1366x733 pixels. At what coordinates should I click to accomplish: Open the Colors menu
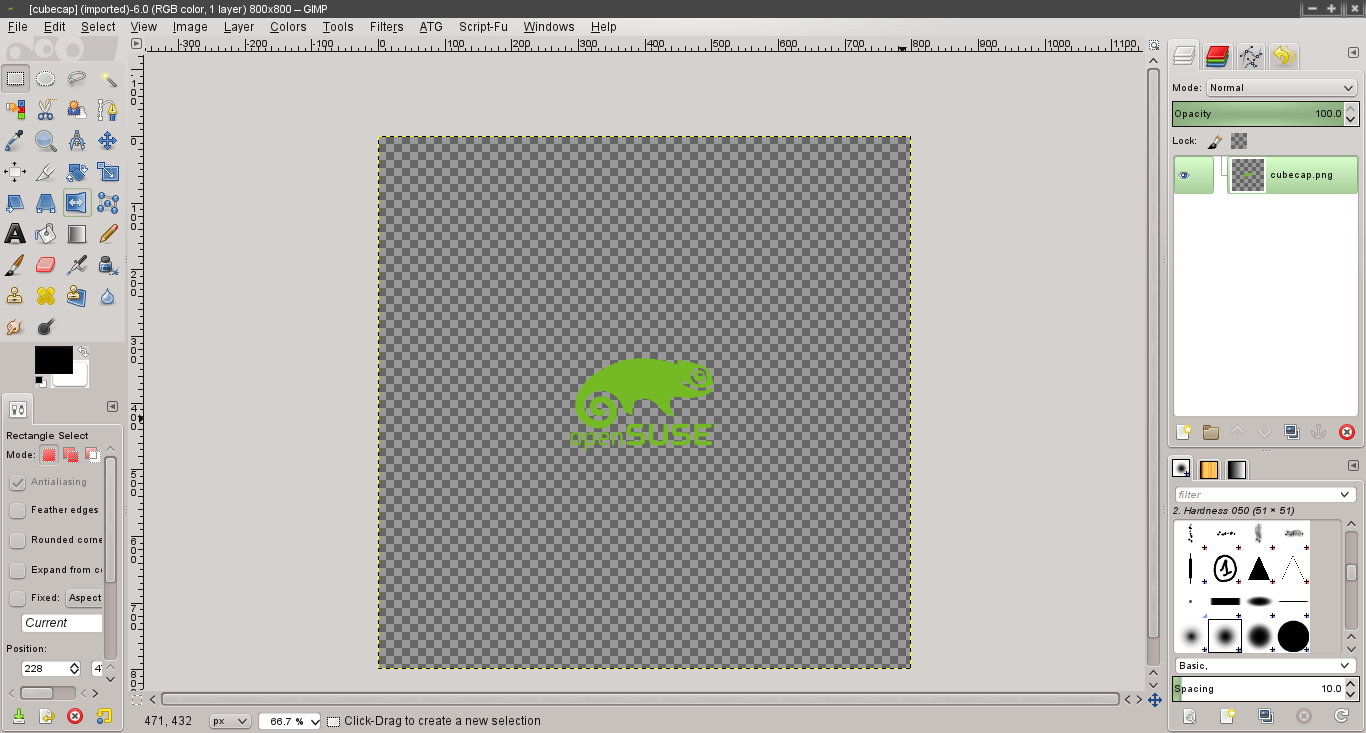[x=288, y=27]
